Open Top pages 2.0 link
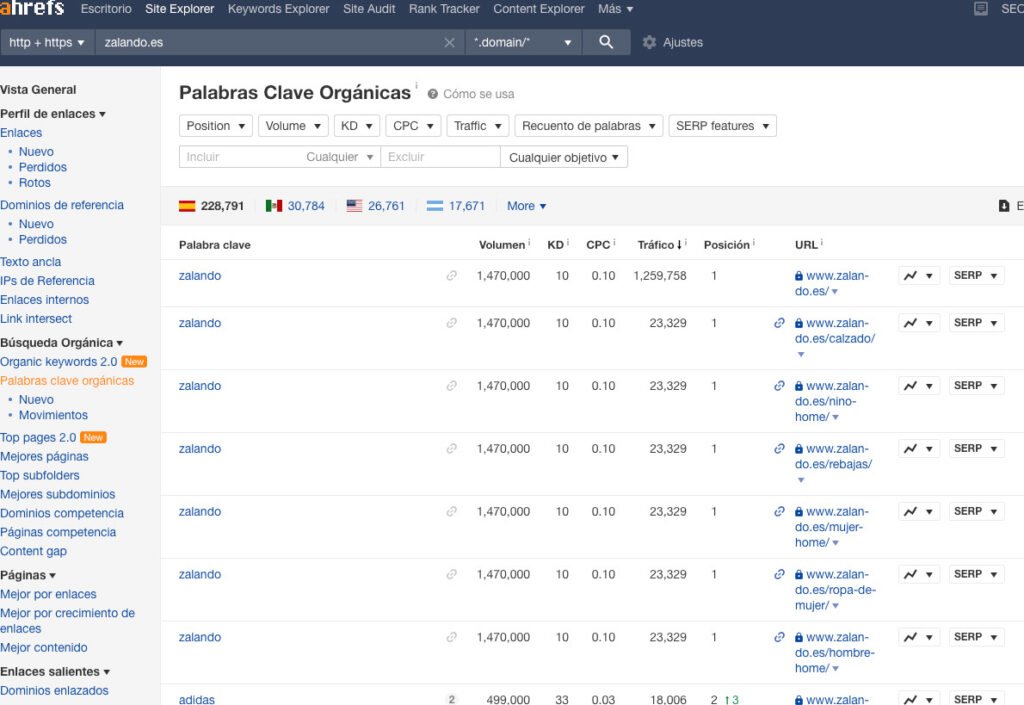This screenshot has width=1024, height=705. point(38,437)
